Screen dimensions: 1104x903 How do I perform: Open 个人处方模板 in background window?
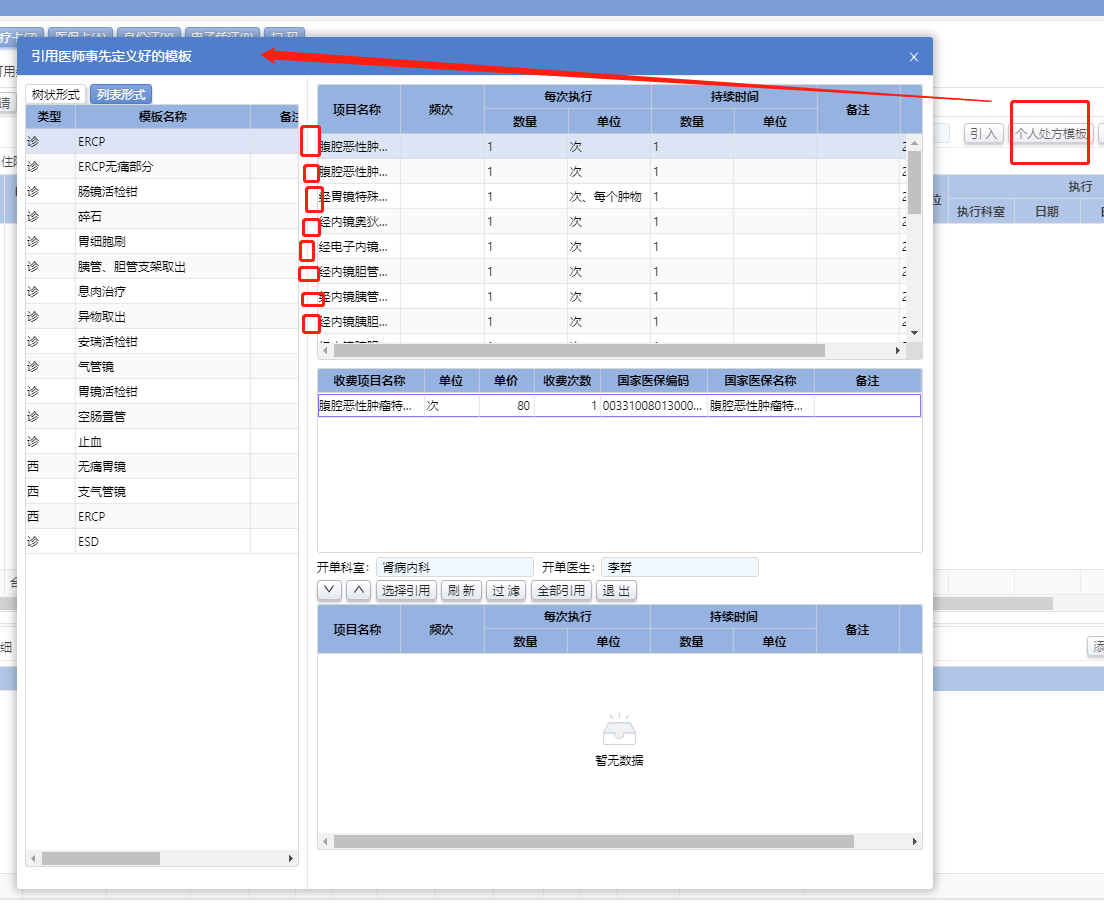point(1050,134)
